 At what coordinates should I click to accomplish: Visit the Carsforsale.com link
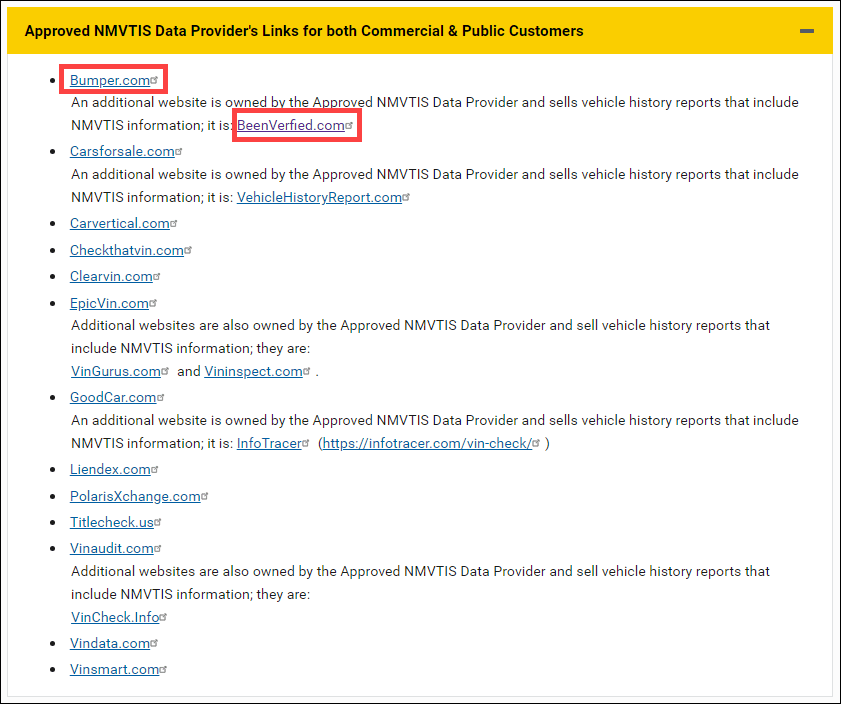click(122, 152)
